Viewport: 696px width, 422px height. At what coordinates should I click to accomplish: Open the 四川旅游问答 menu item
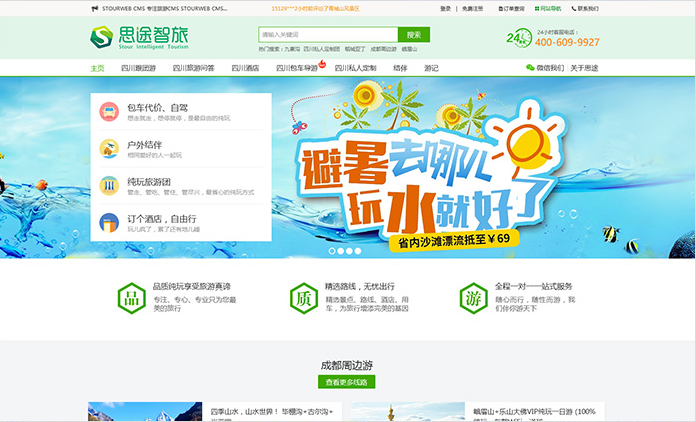click(x=194, y=68)
